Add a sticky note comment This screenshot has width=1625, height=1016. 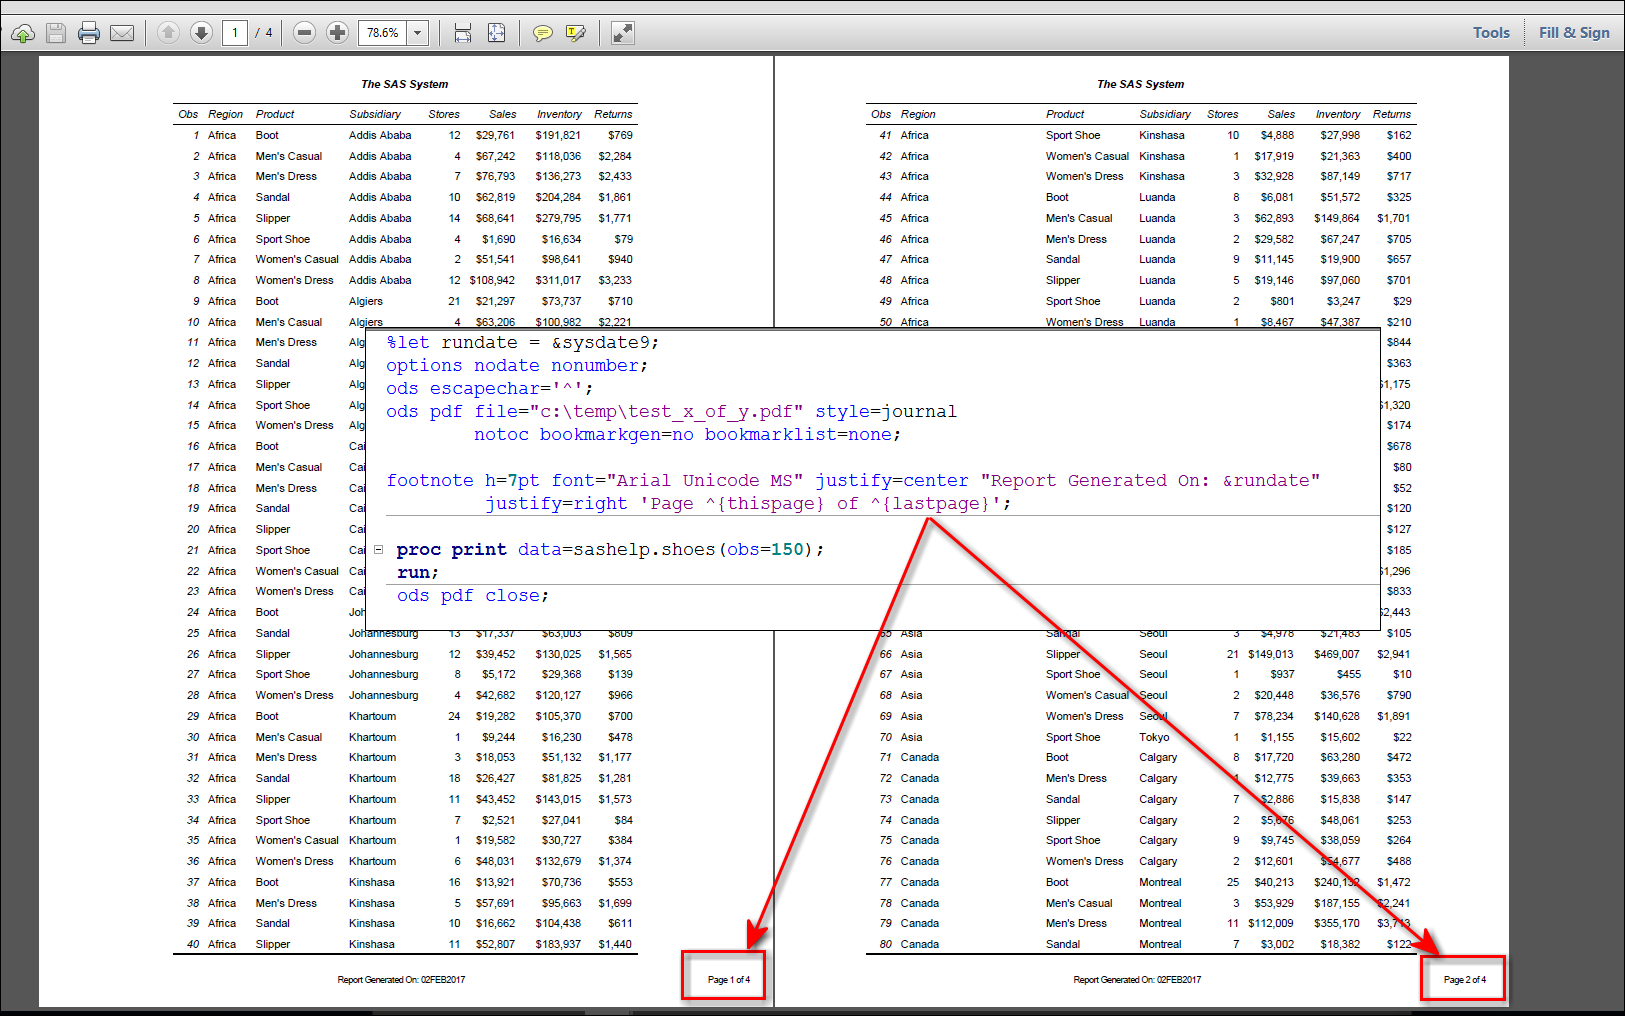click(543, 32)
